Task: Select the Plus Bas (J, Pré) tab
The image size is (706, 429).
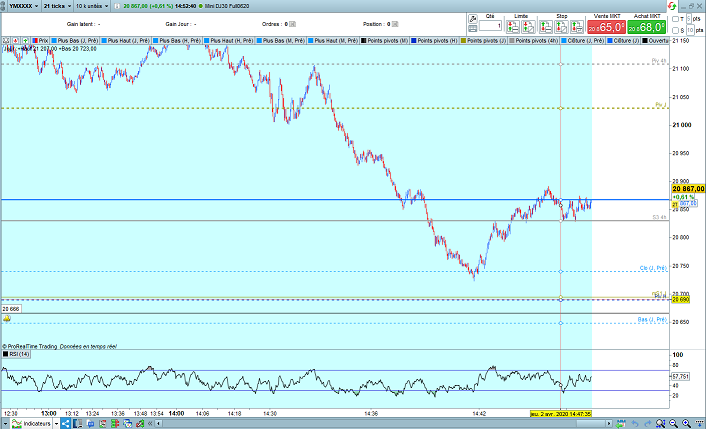Action: click(75, 41)
